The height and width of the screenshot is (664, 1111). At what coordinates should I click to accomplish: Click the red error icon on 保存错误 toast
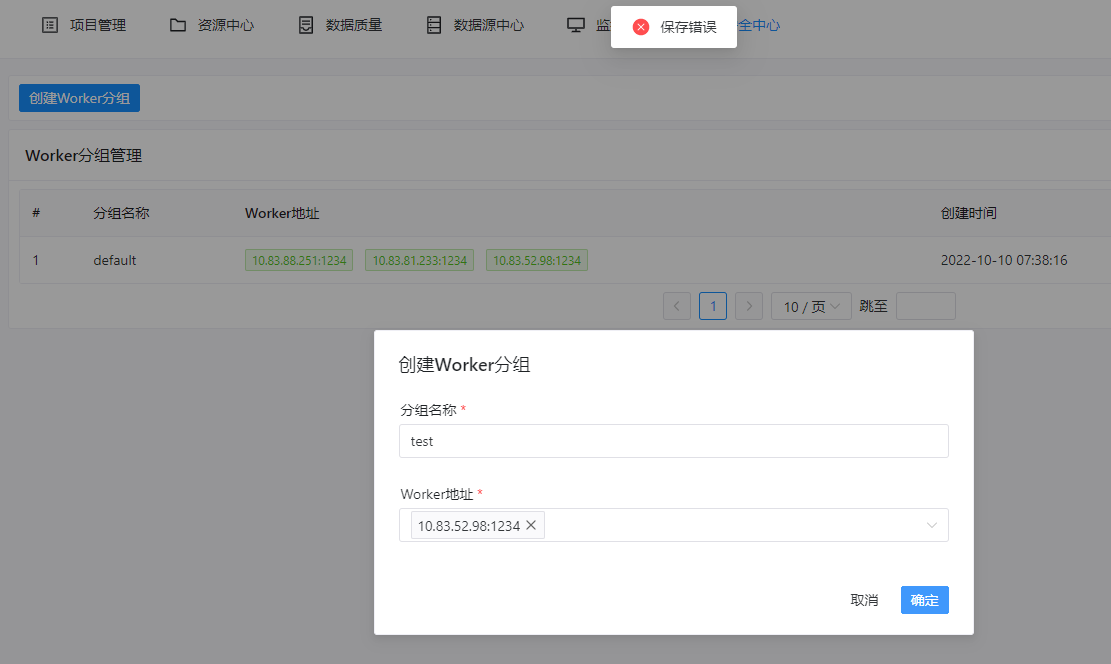click(640, 27)
